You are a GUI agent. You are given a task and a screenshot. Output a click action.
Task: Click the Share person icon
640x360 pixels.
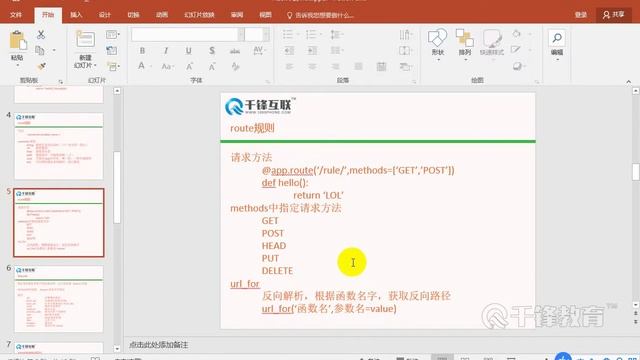(x=606, y=15)
